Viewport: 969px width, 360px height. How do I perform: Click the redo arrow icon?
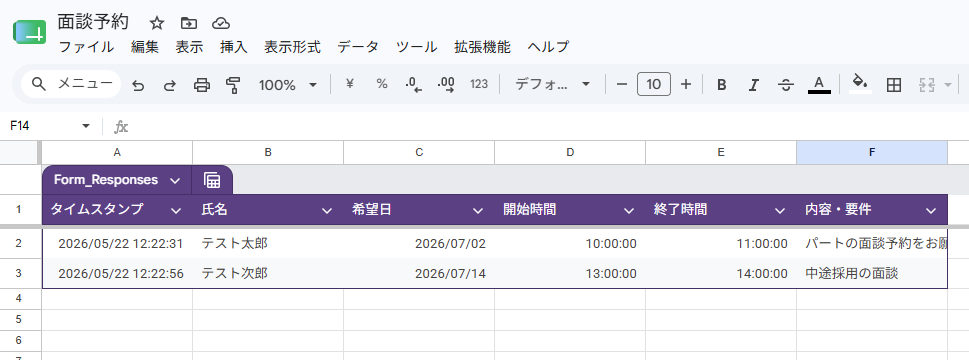tap(169, 85)
